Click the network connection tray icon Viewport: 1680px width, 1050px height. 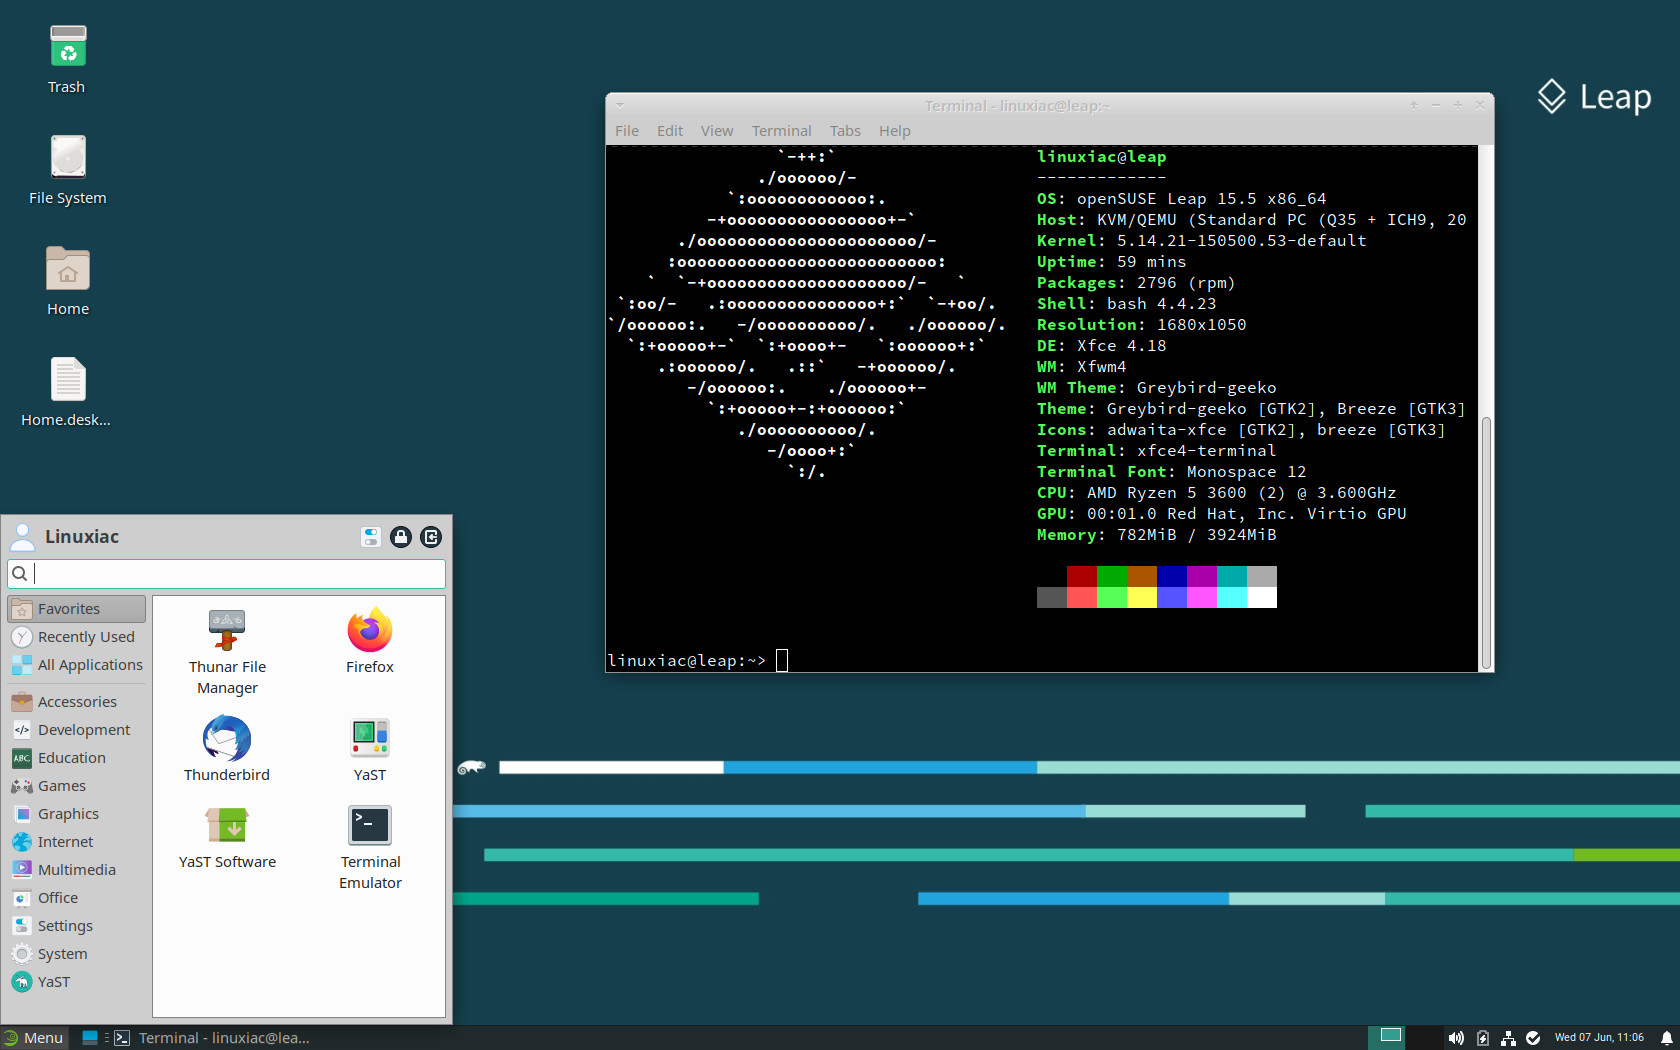tap(1508, 1038)
